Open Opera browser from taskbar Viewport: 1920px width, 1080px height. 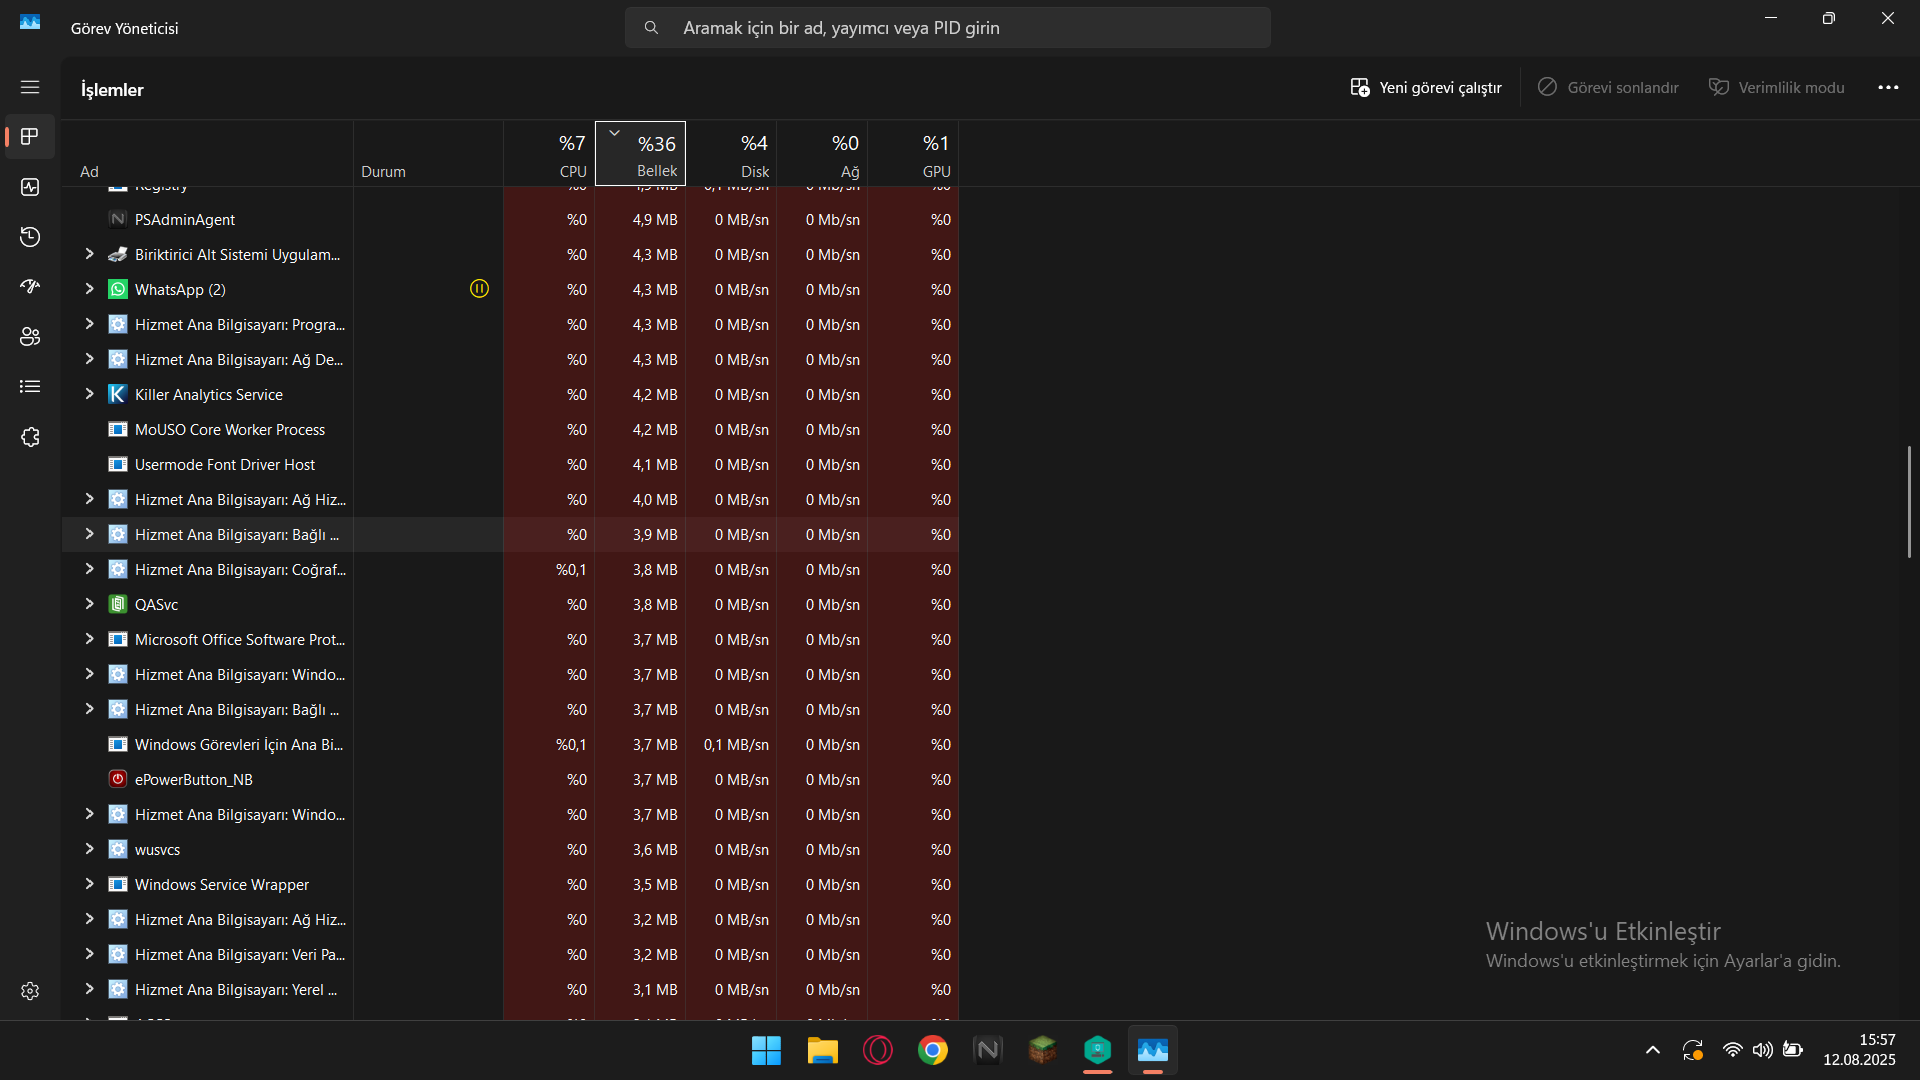pyautogui.click(x=878, y=1051)
